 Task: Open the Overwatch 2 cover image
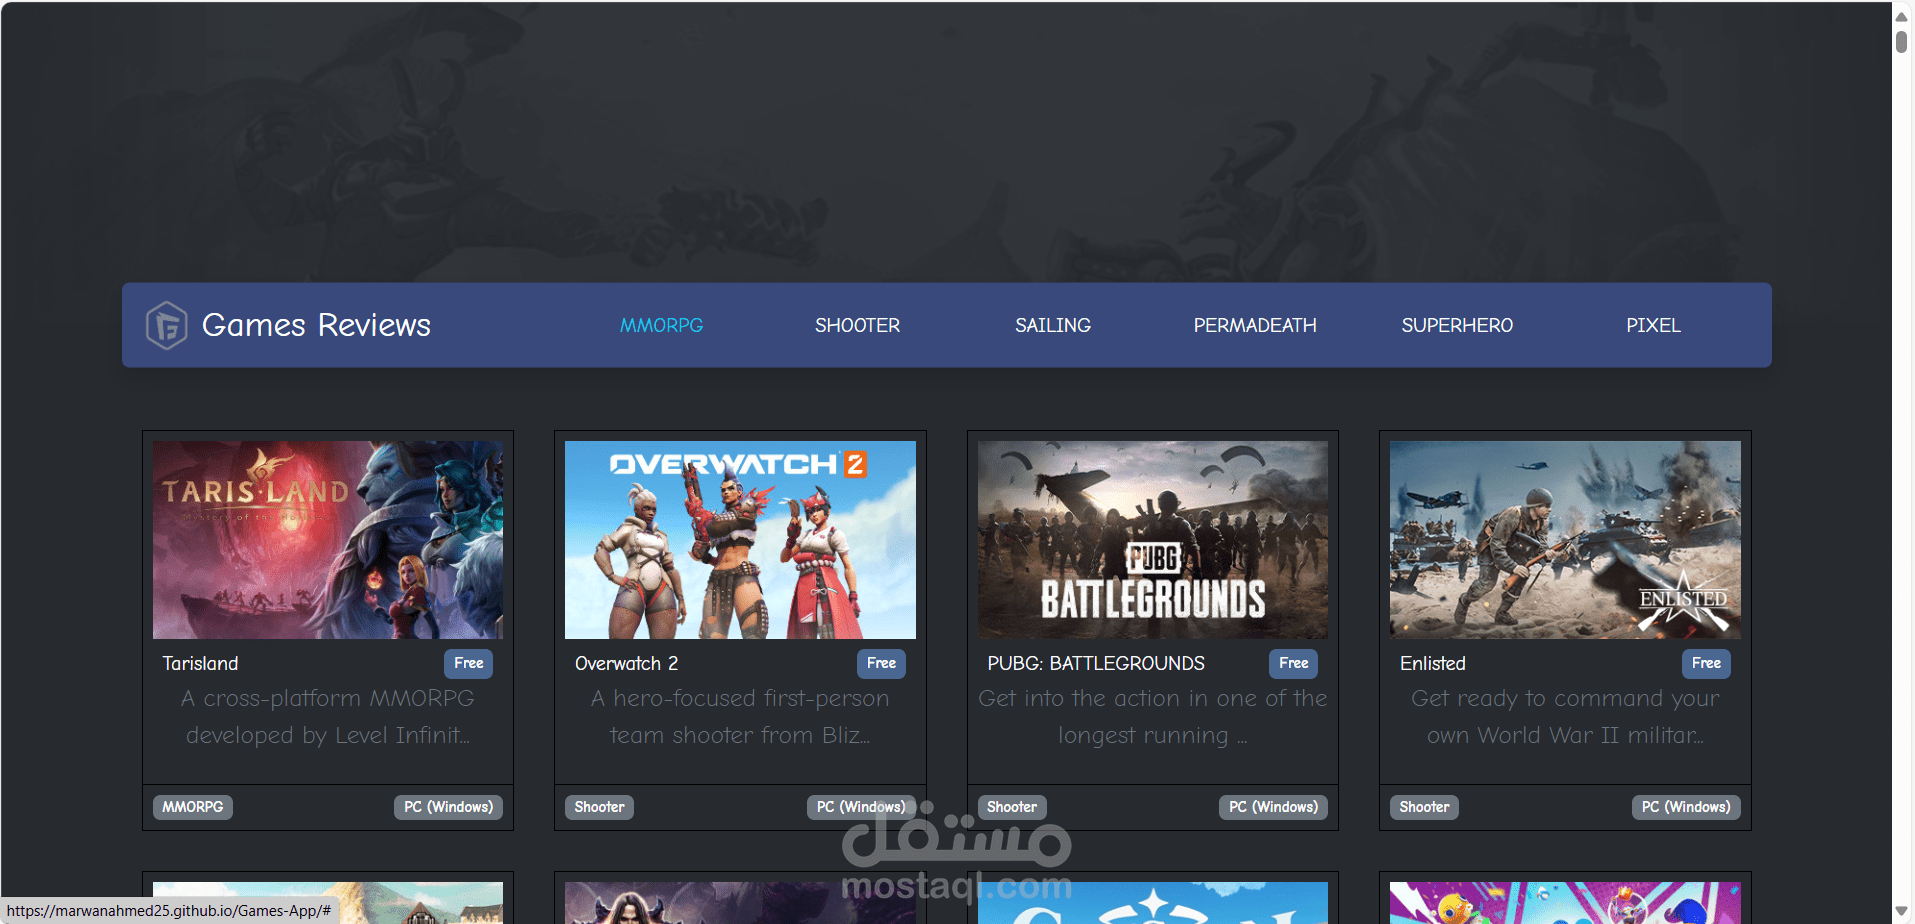click(740, 540)
